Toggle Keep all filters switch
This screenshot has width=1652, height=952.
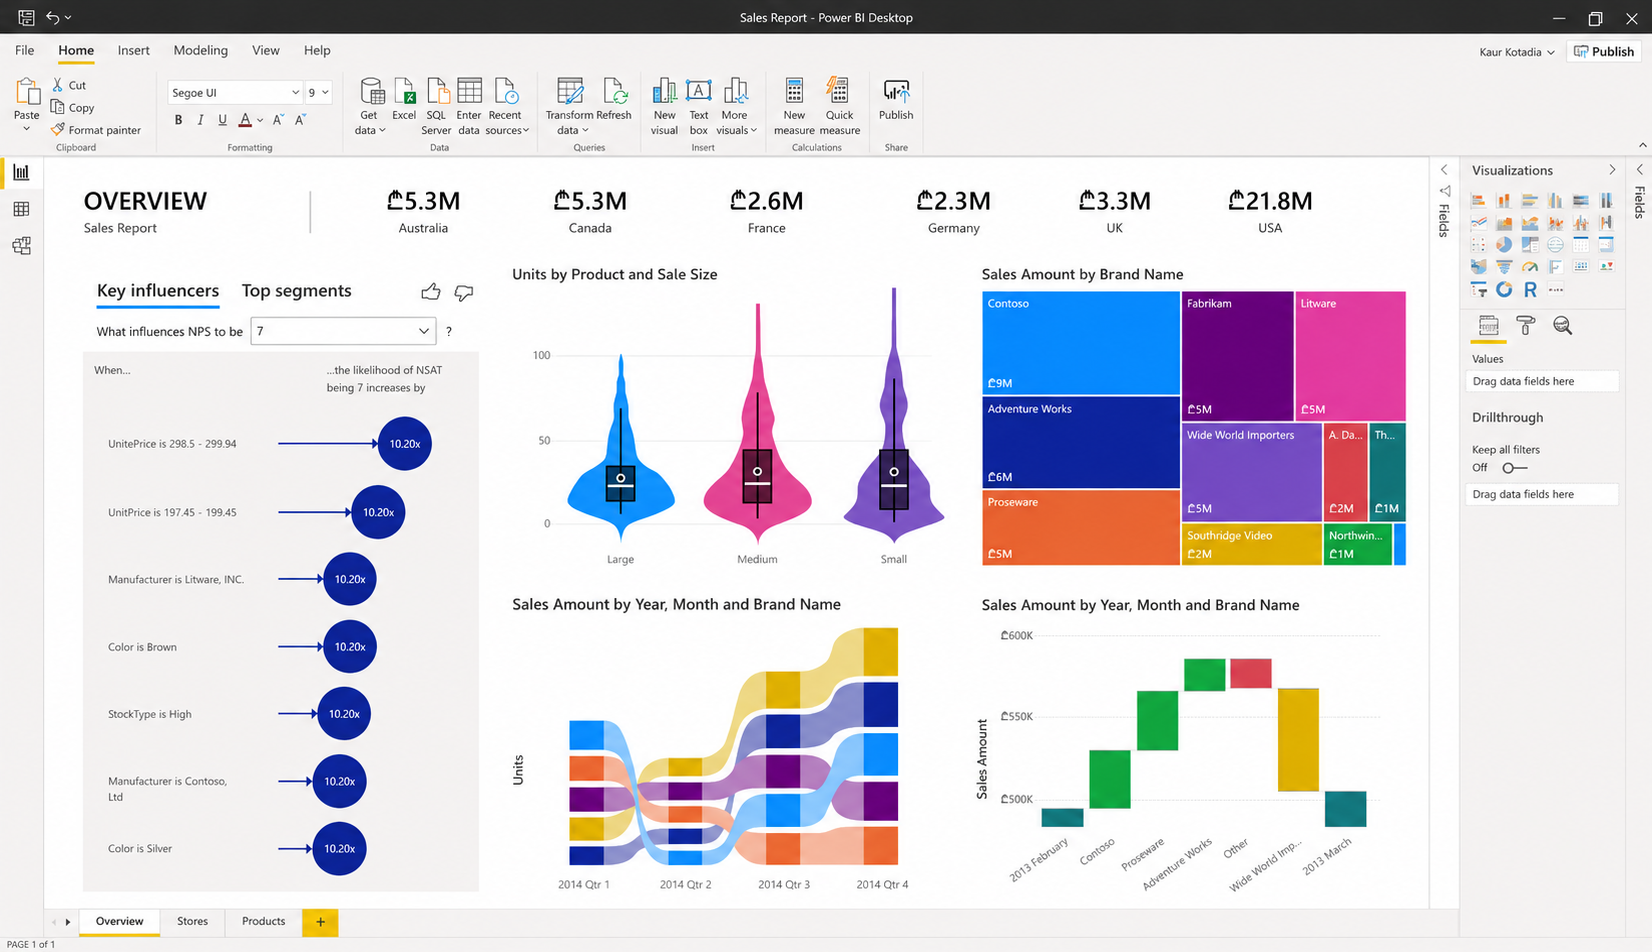(x=1514, y=468)
